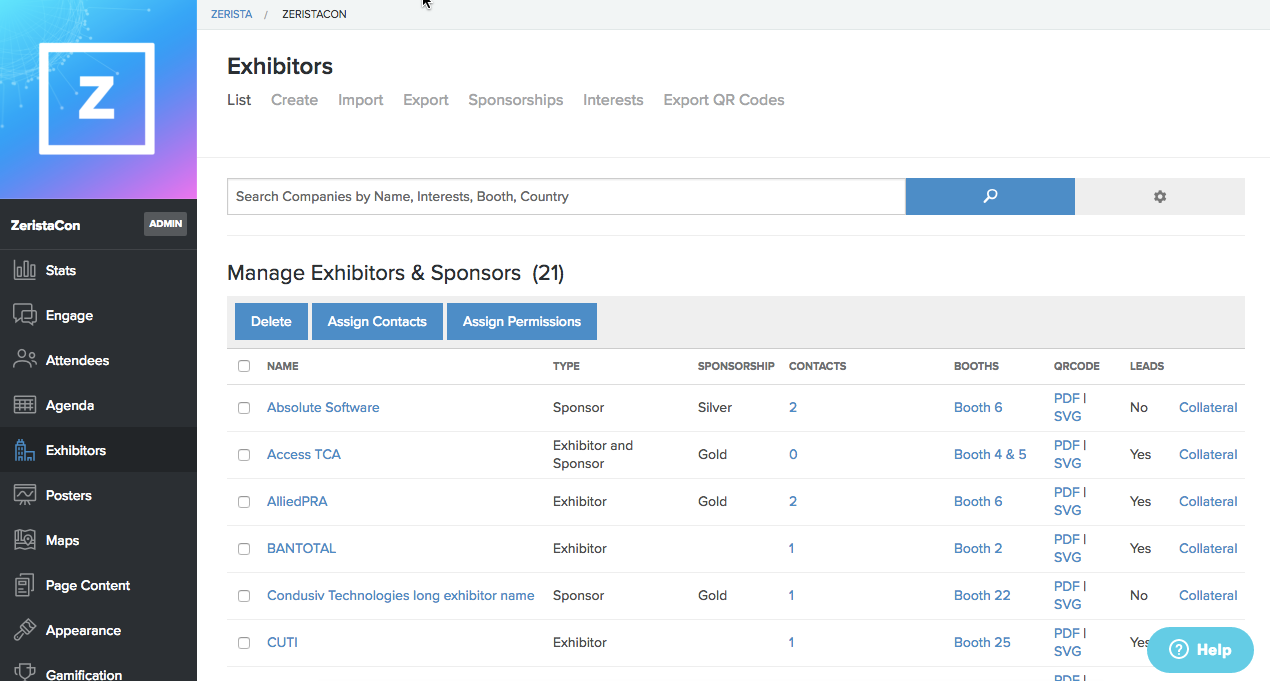Image resolution: width=1270 pixels, height=681 pixels.
Task: Open the Export tab
Action: [x=425, y=100]
